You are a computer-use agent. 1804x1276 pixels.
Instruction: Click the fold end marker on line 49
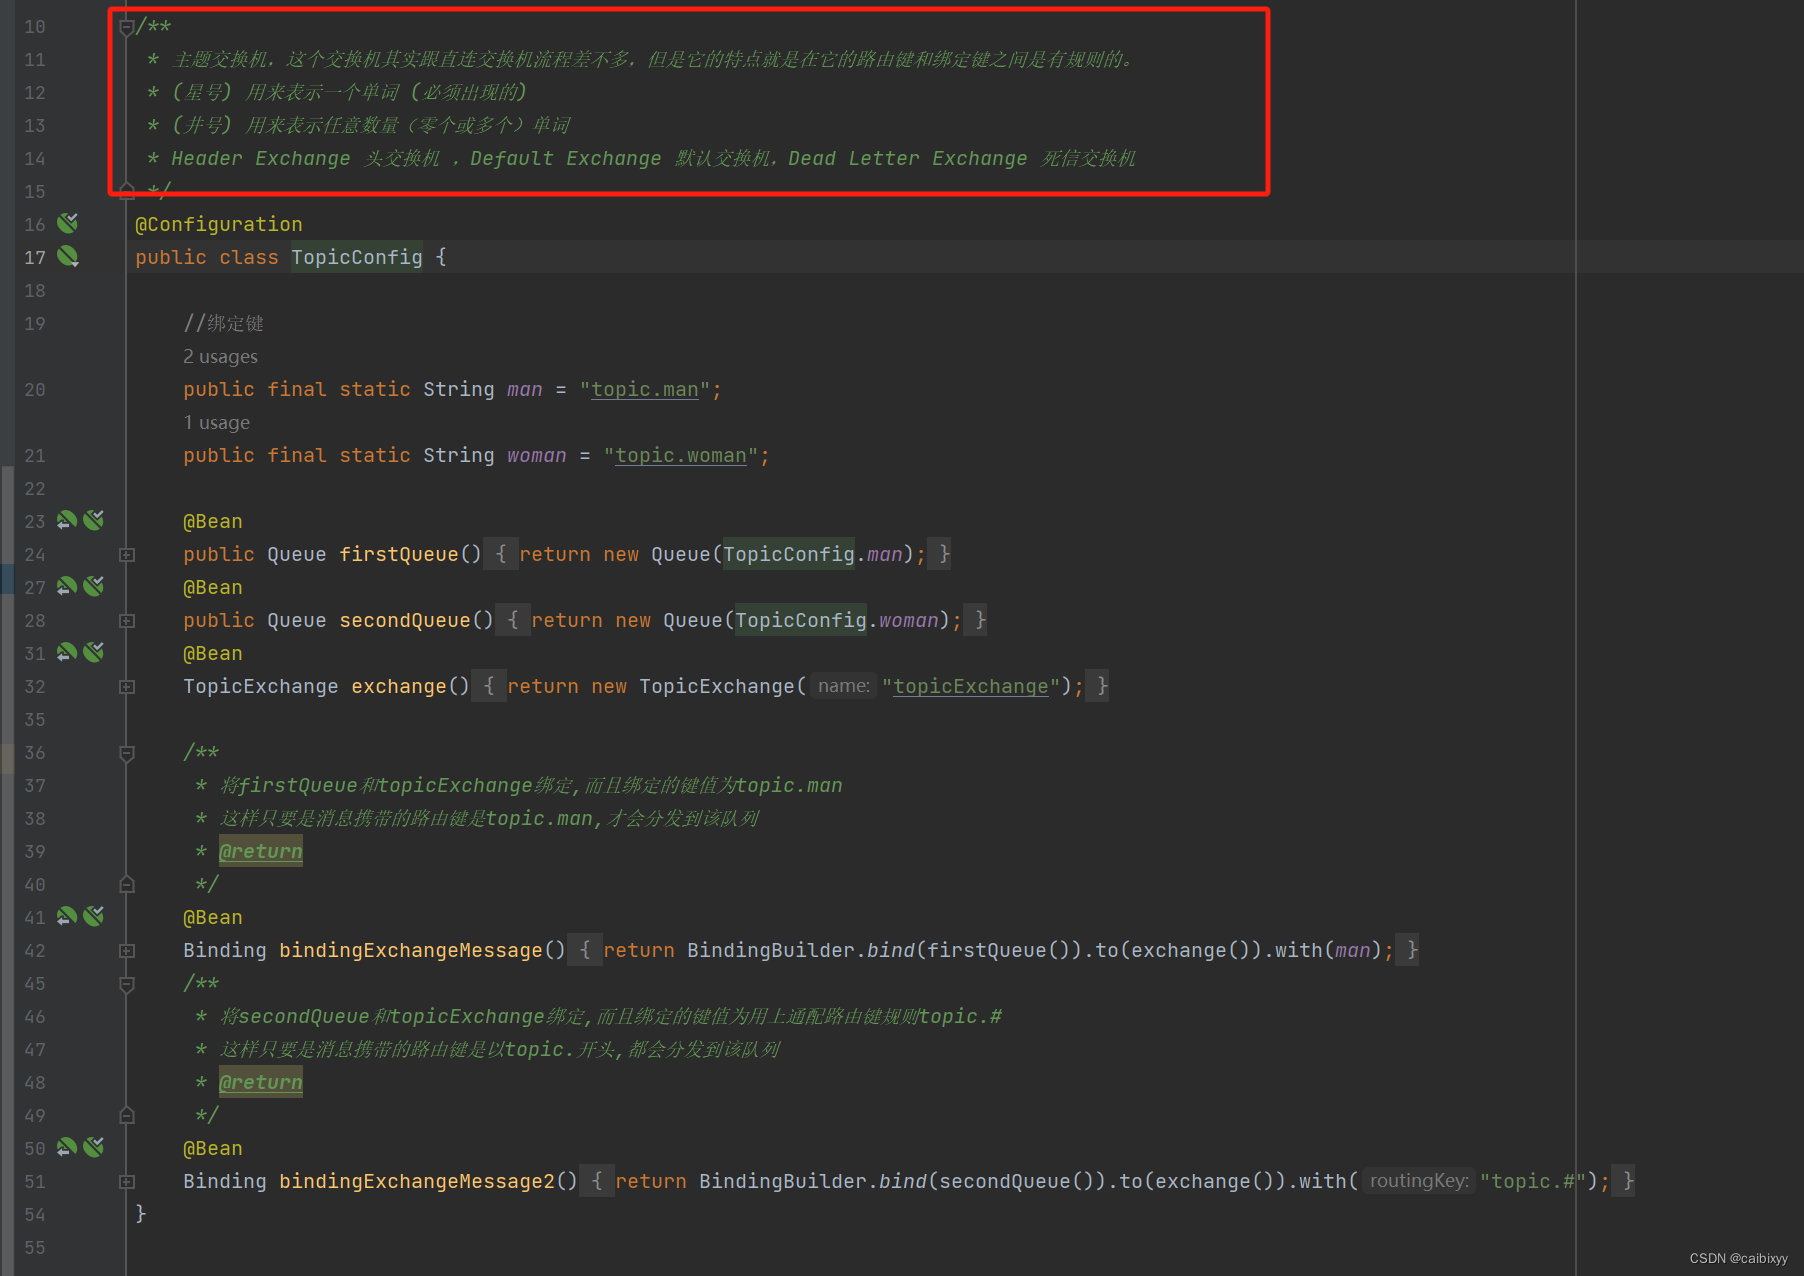tap(127, 1115)
